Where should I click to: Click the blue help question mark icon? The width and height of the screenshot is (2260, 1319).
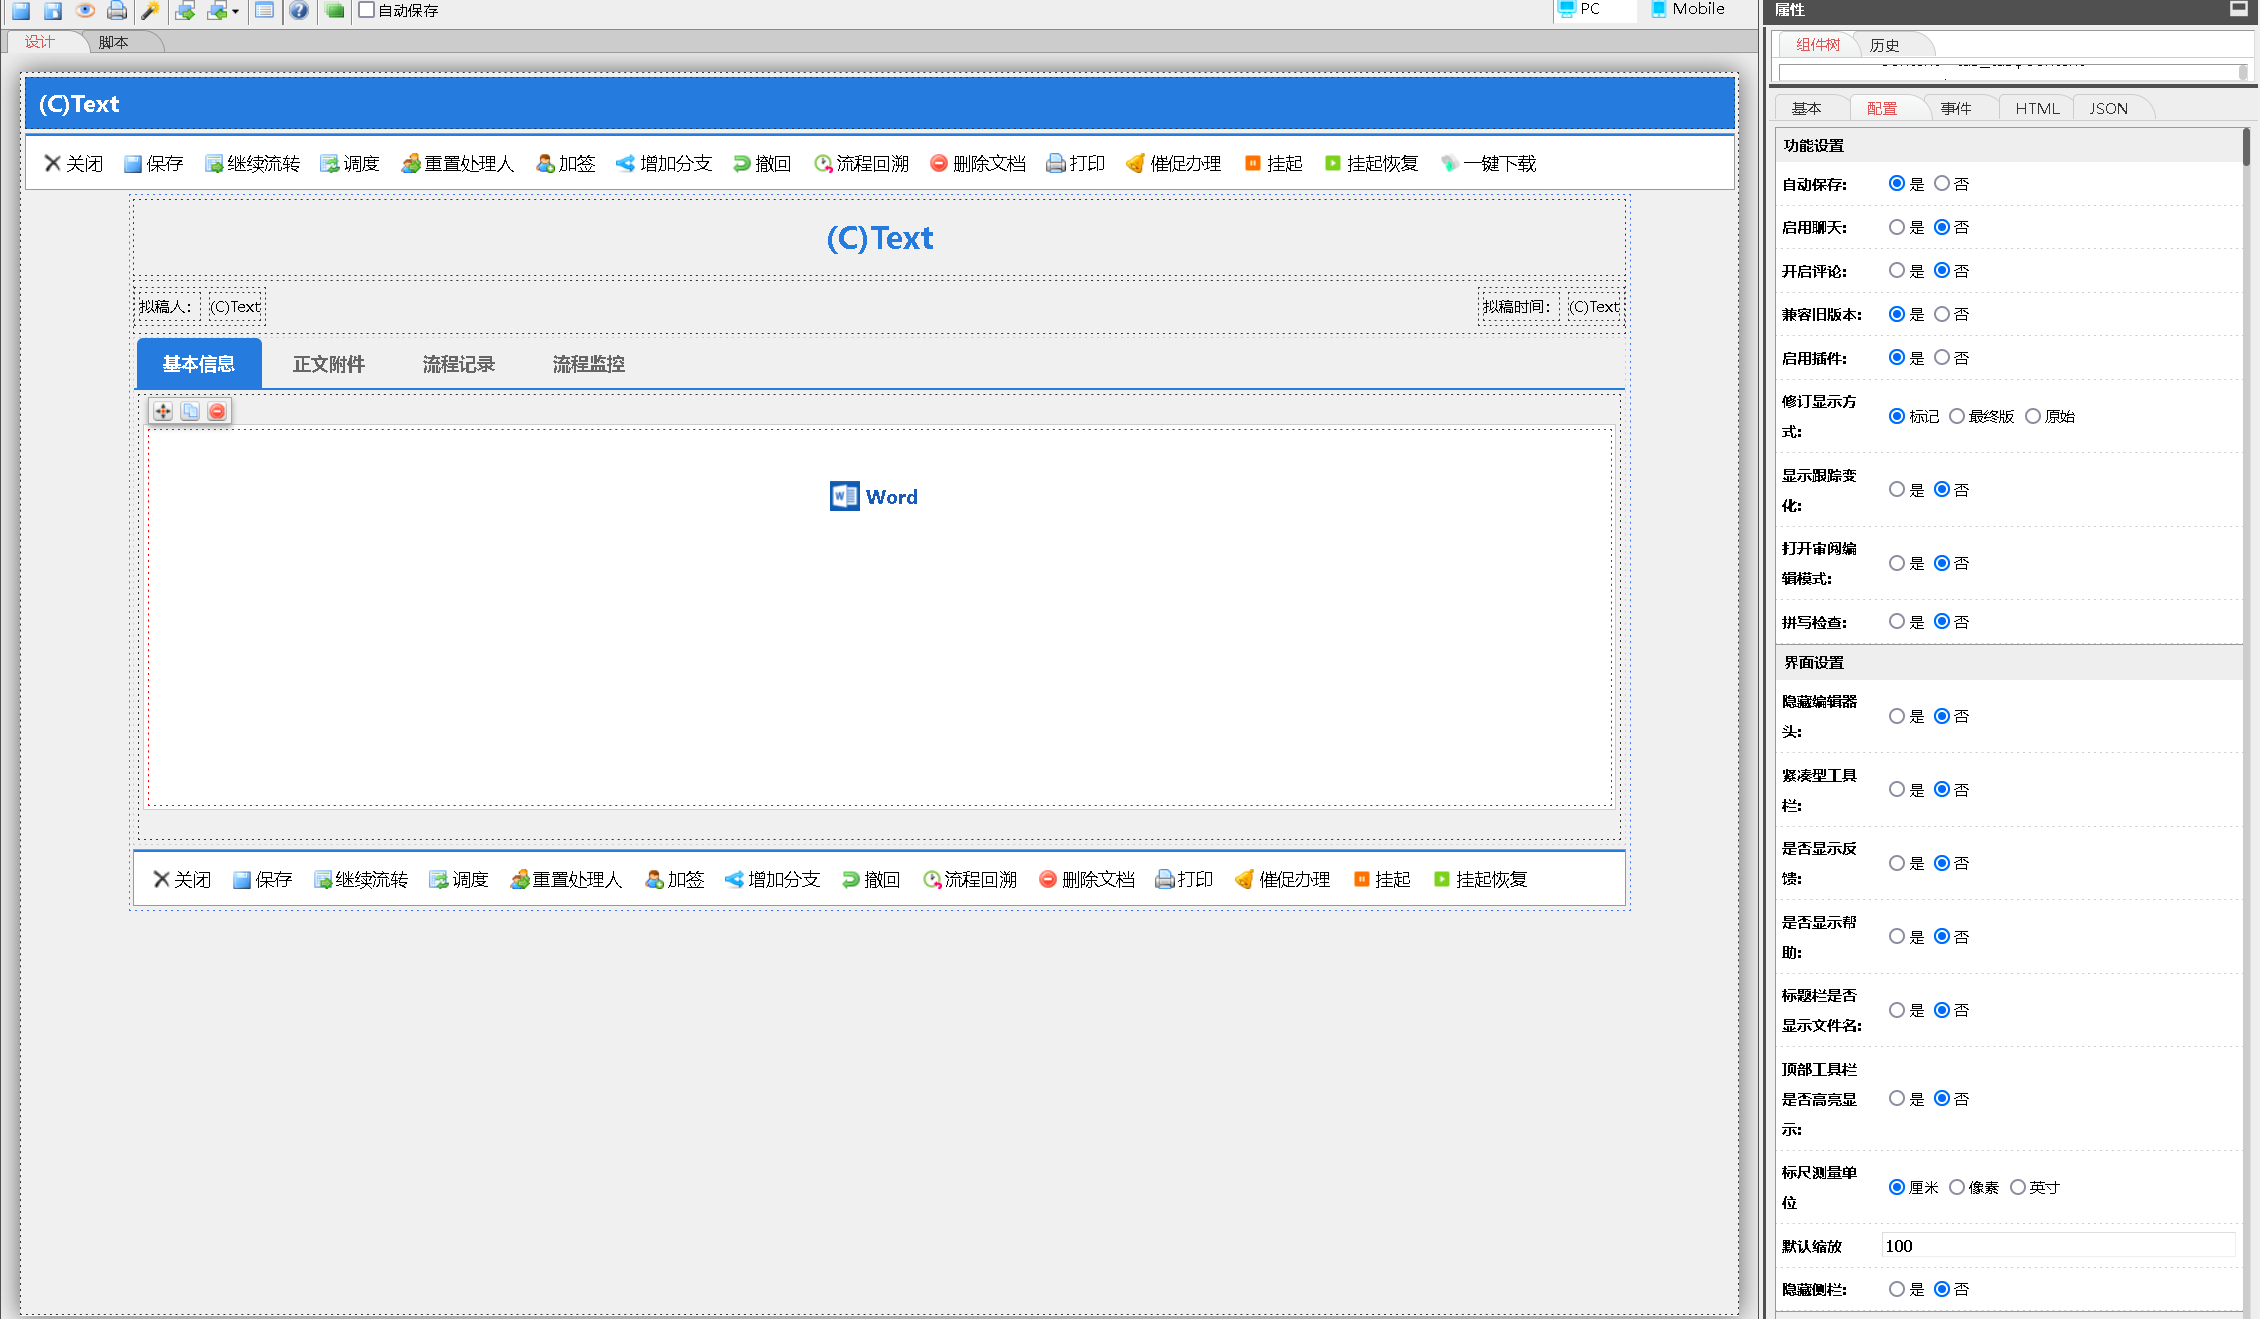pos(298,11)
